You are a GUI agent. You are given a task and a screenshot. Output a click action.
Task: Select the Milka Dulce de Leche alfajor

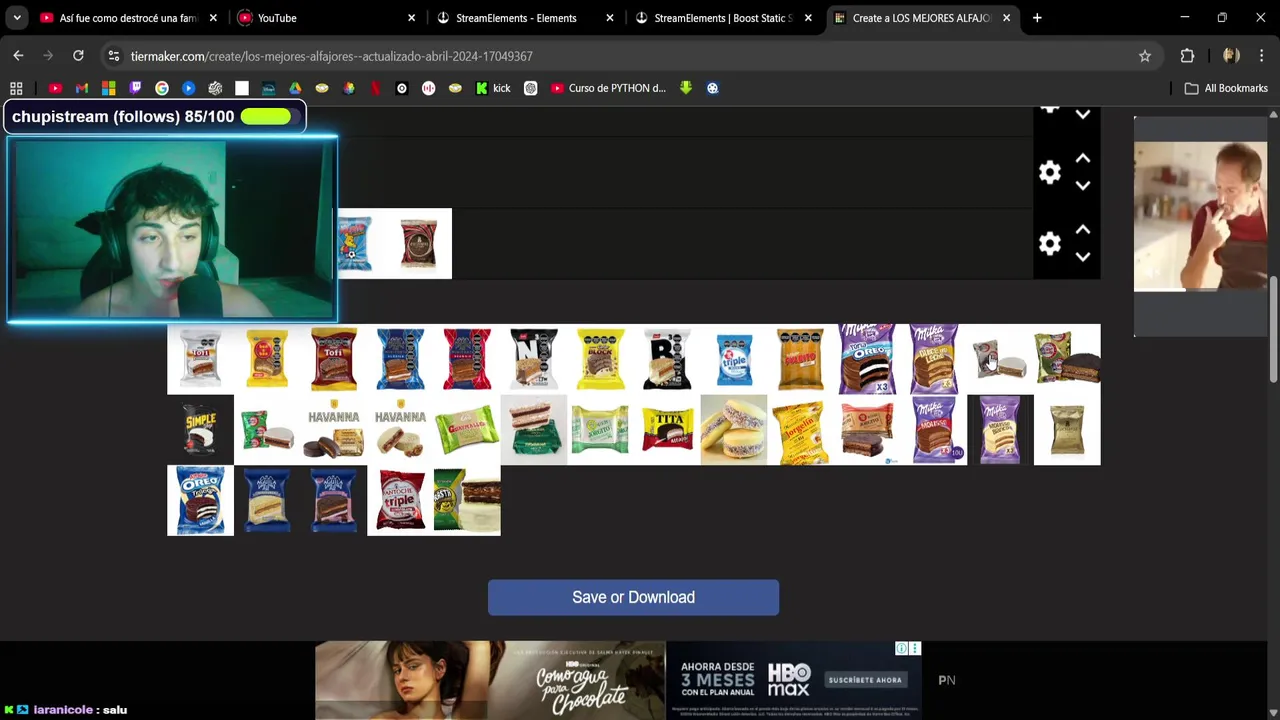click(934, 359)
